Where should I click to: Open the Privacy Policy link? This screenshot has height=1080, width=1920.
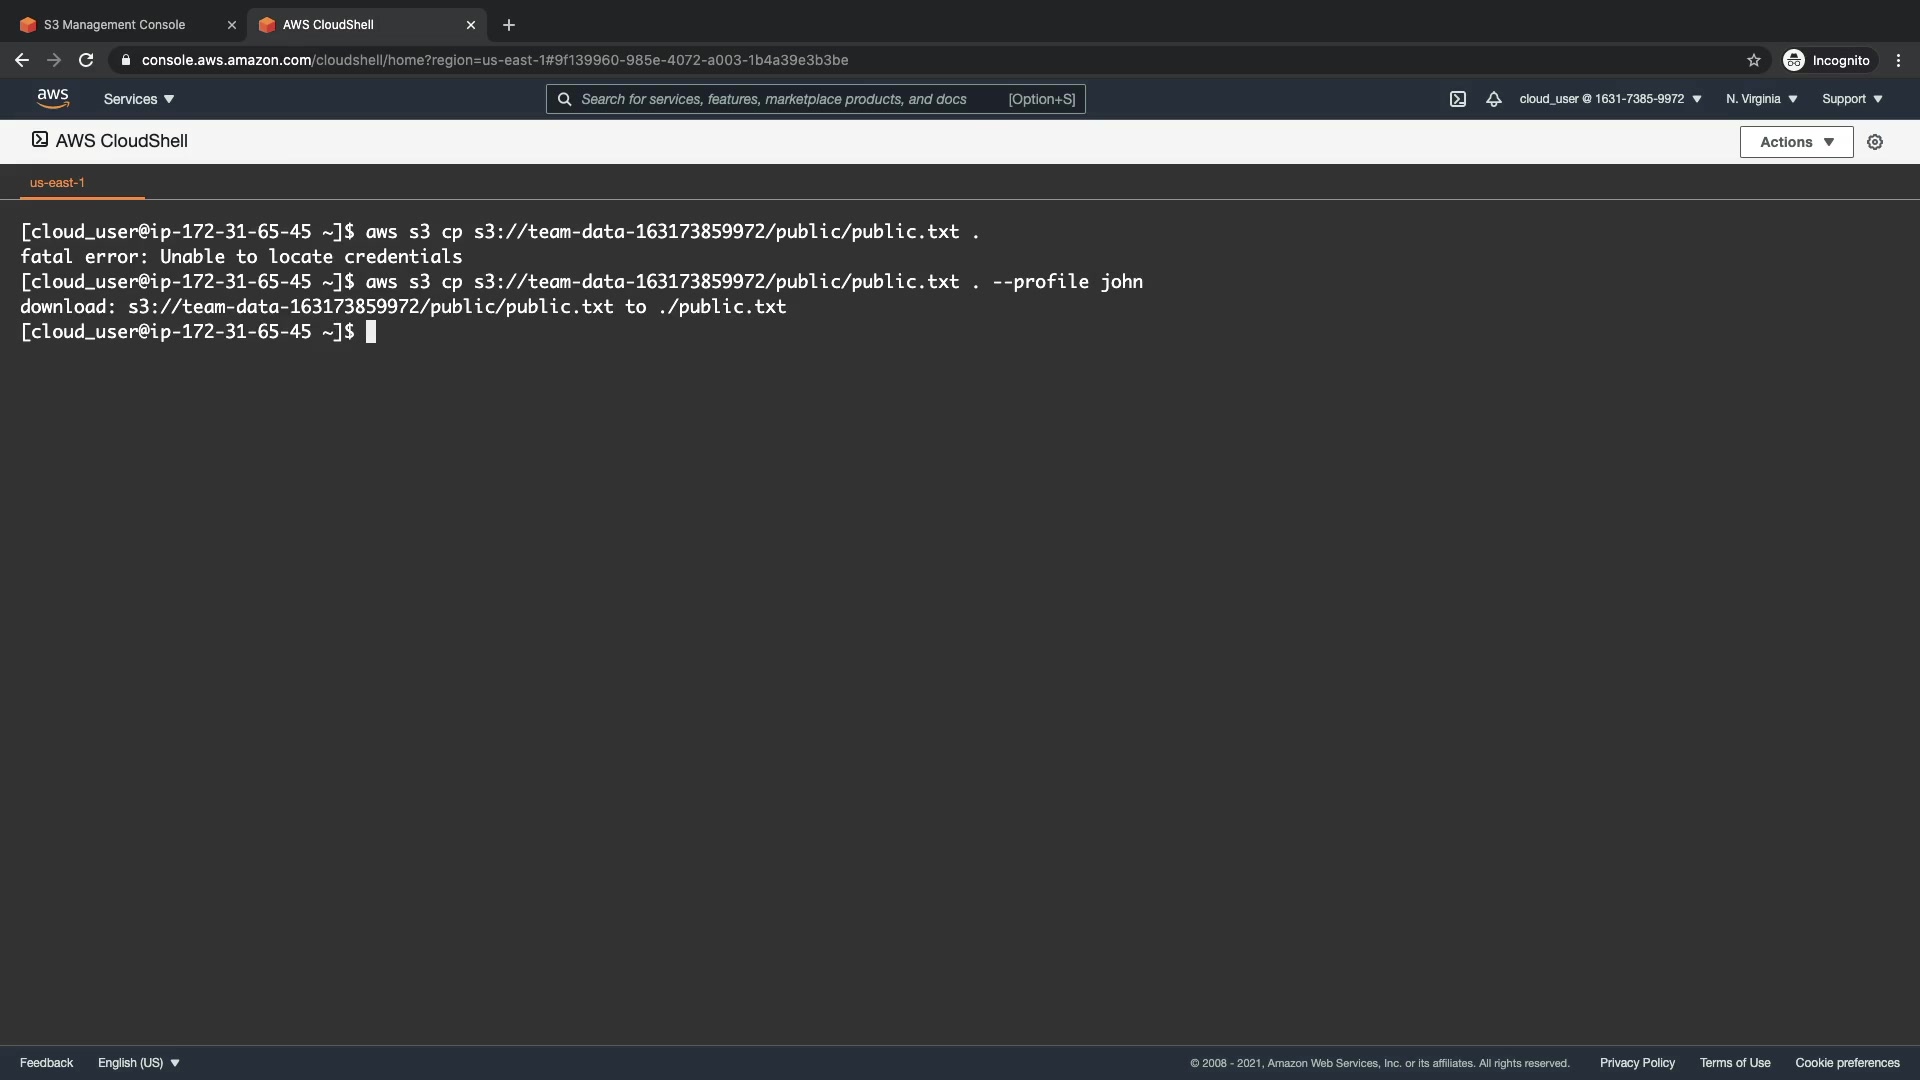[x=1636, y=1063]
